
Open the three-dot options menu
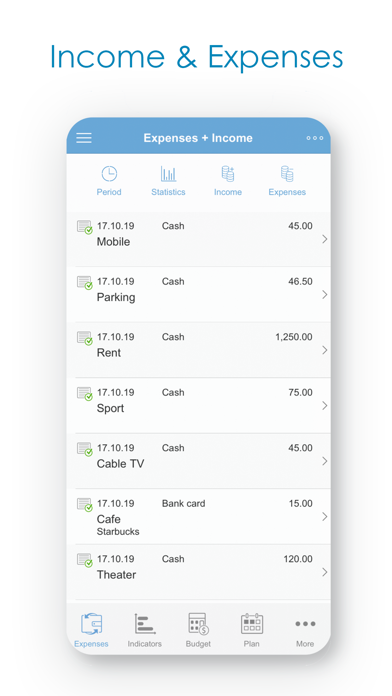[315, 138]
